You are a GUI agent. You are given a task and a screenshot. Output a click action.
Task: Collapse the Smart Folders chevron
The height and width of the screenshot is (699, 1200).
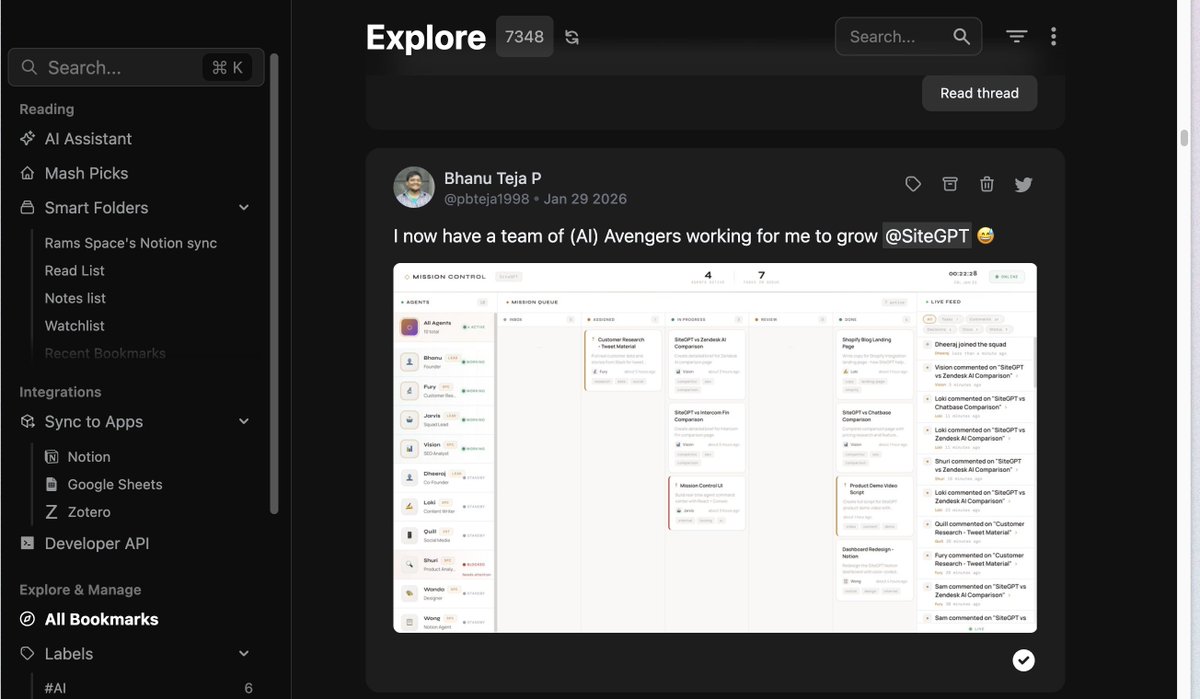(x=244, y=208)
